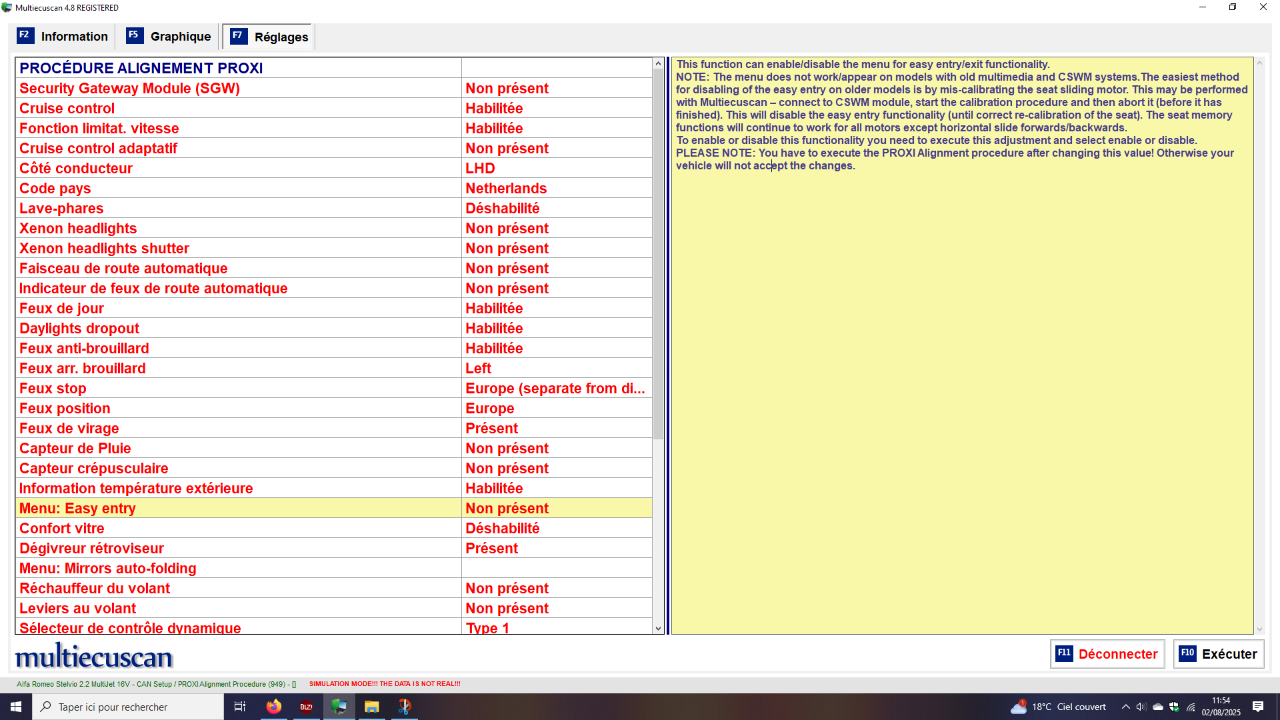Select the Security Gateway Module (SGW) row
The image size is (1280, 720).
click(x=334, y=88)
